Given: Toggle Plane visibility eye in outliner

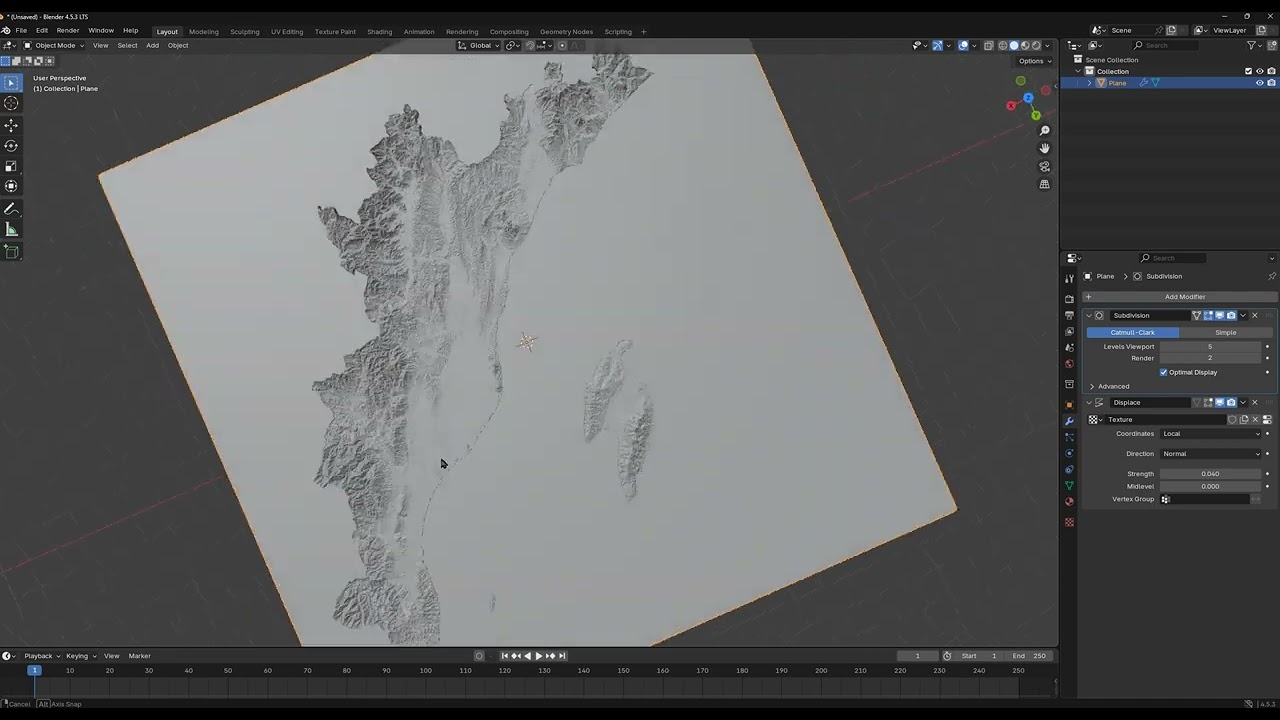Looking at the screenshot, I should coord(1259,83).
